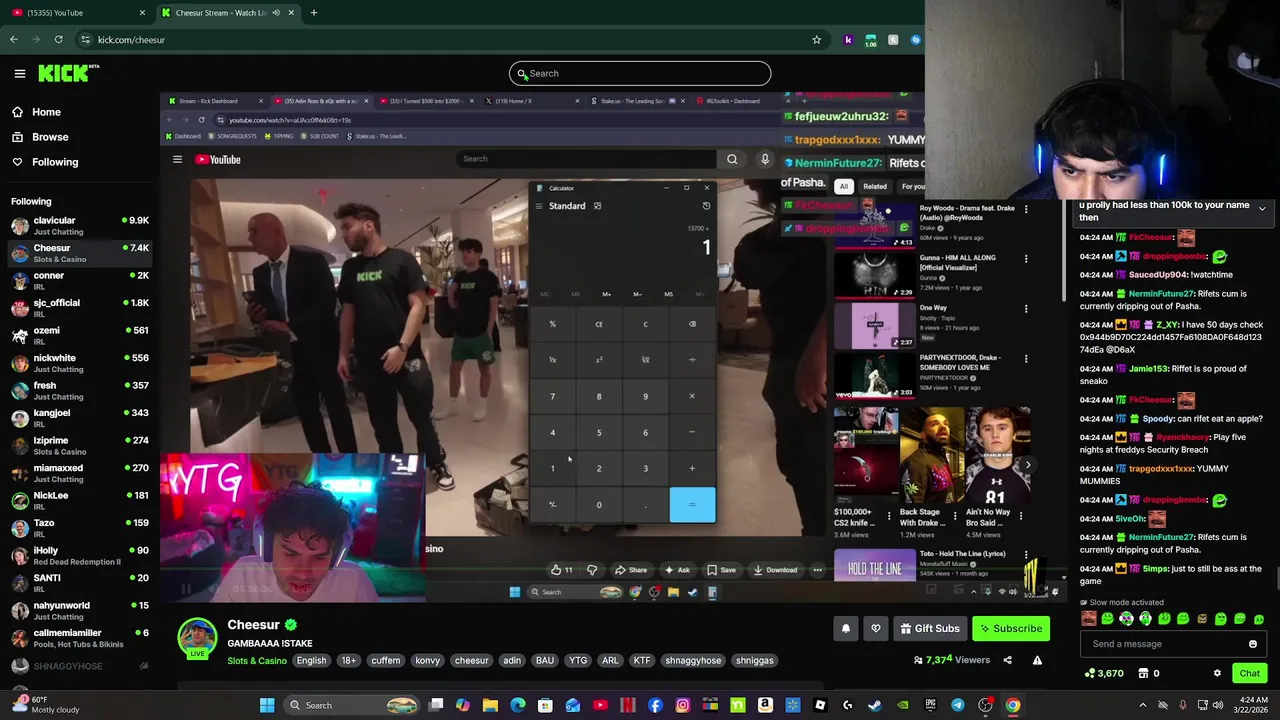Open kangjoel channel in Following list
The height and width of the screenshot is (720, 1280).
pyautogui.click(x=80, y=418)
